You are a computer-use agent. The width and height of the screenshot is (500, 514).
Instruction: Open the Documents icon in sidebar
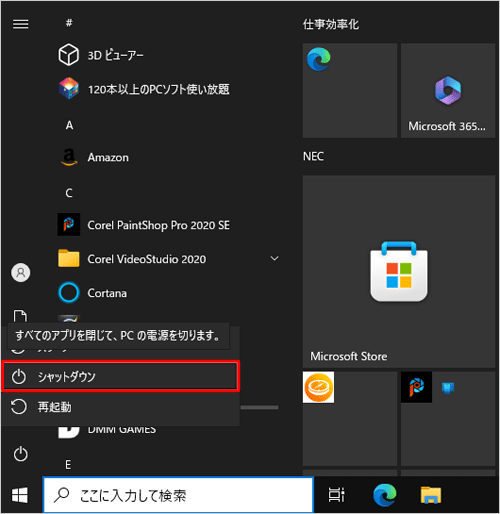(20, 316)
